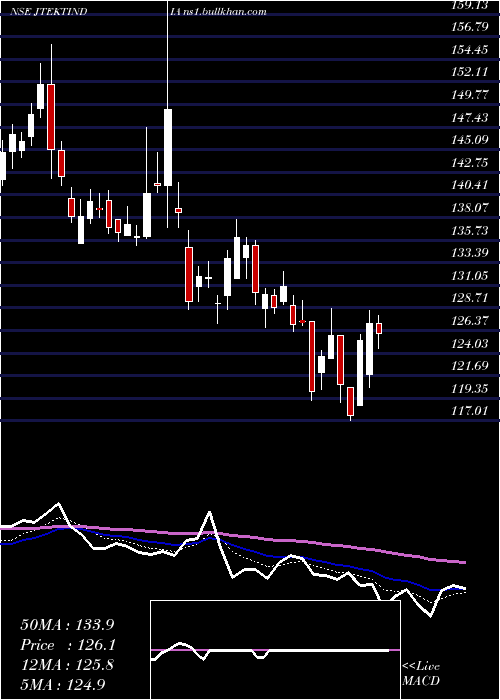Click the 135.73 price axis label
500x700 pixels.
(x=470, y=230)
